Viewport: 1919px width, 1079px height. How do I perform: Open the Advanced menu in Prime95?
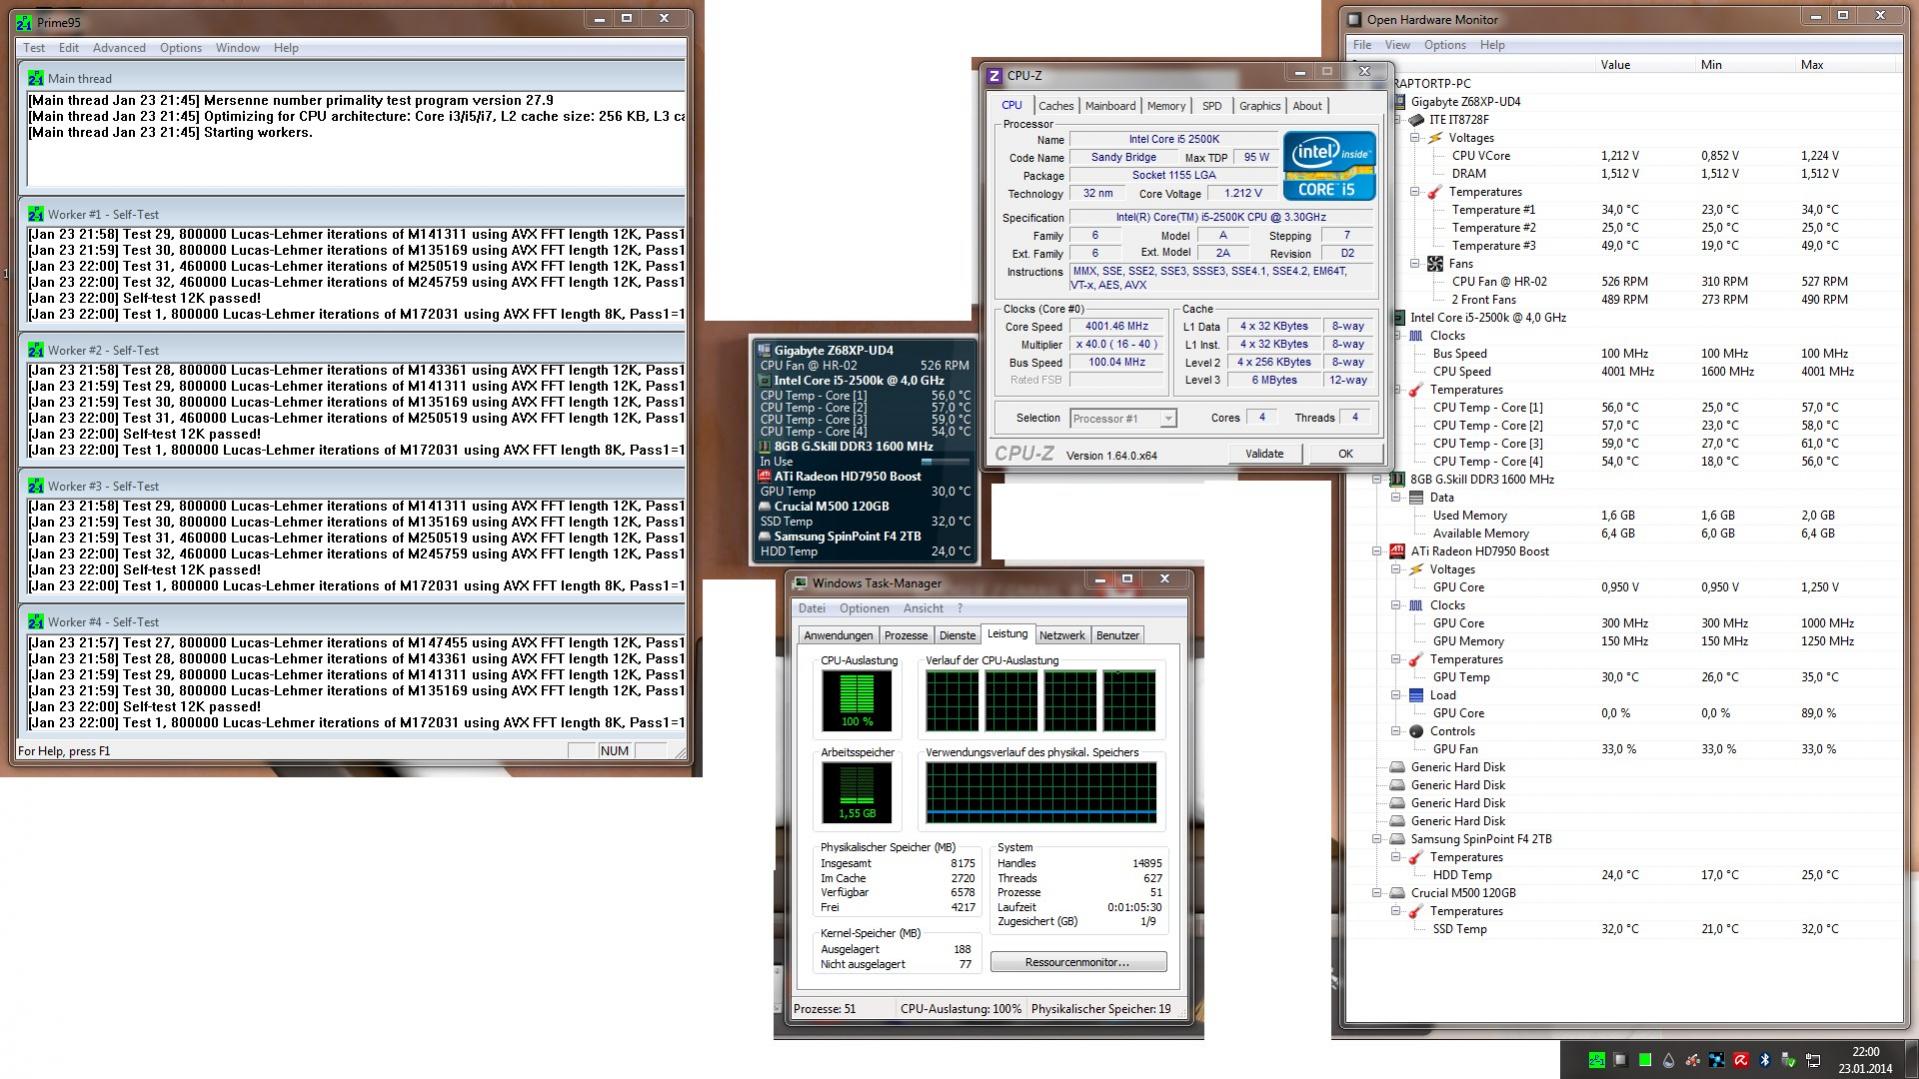pos(119,48)
